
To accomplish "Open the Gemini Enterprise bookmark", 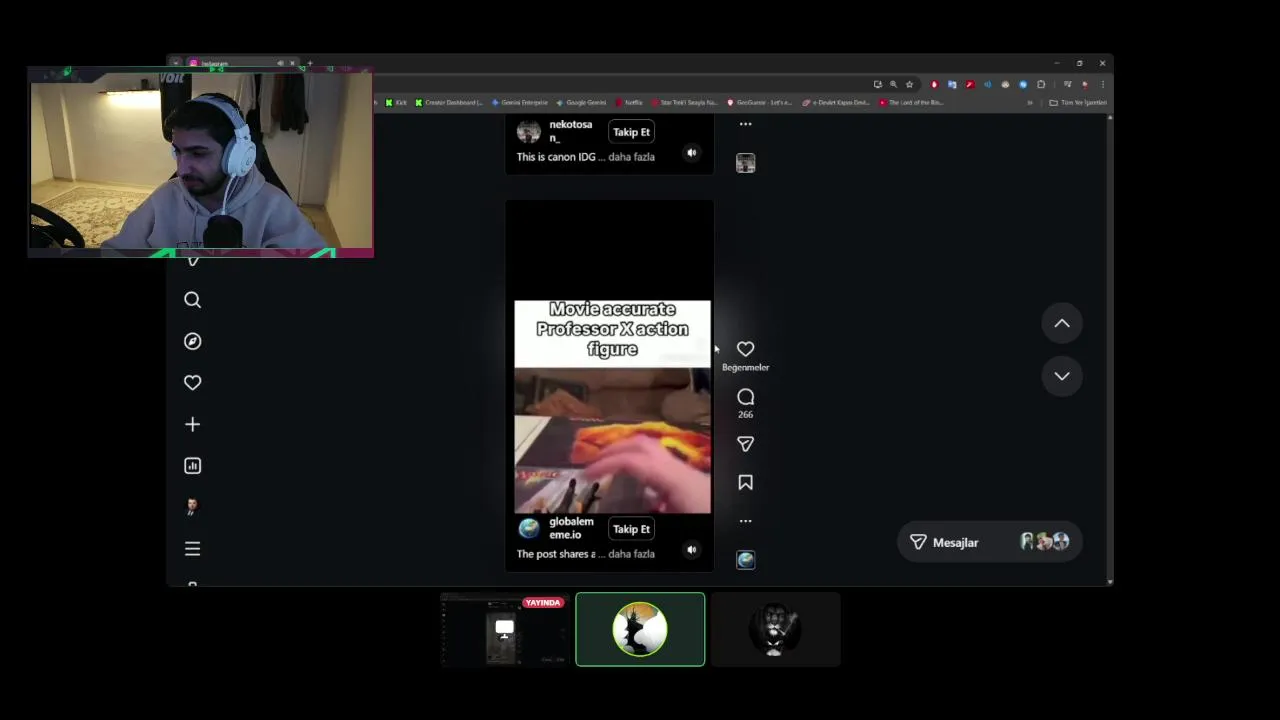I will click(x=520, y=102).
